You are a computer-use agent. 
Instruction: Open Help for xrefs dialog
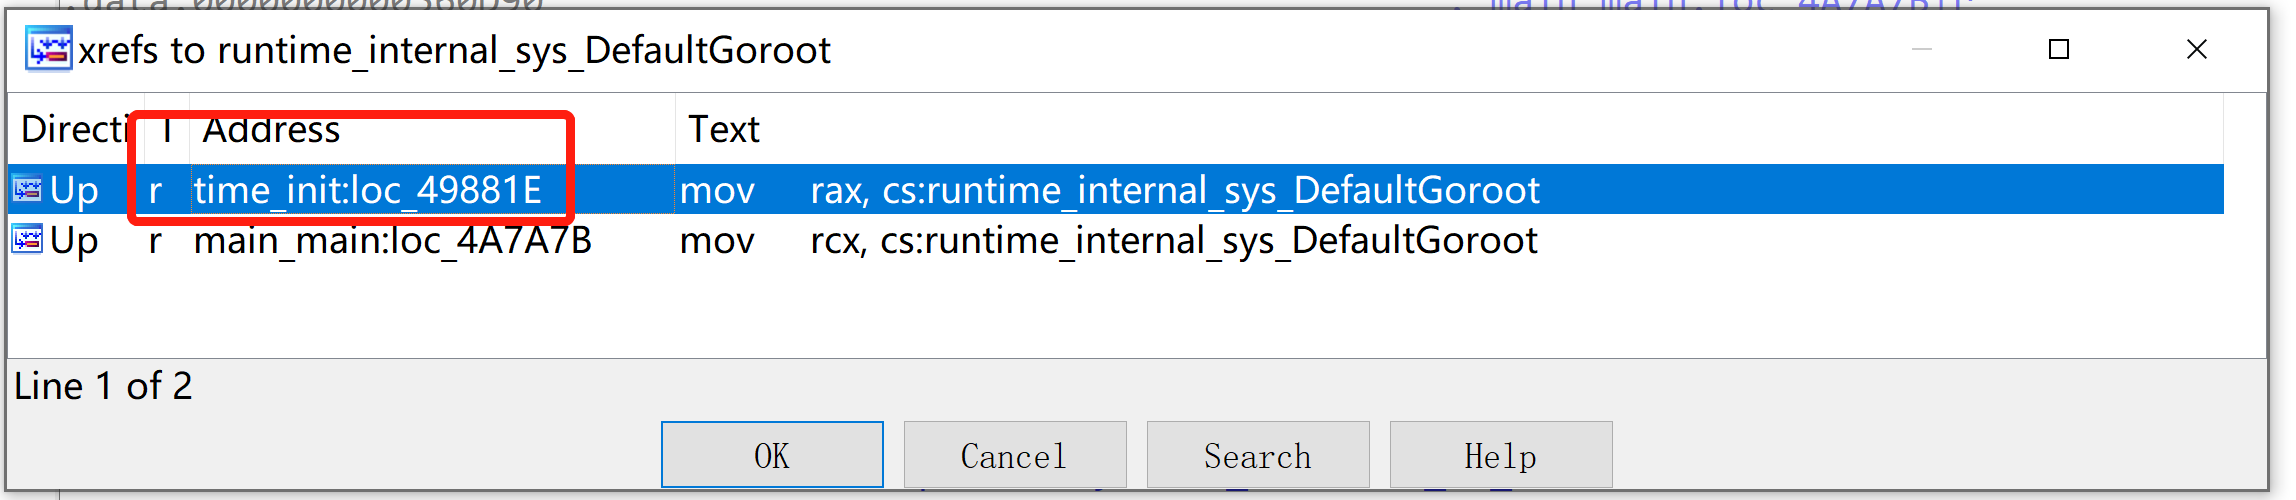(1501, 455)
